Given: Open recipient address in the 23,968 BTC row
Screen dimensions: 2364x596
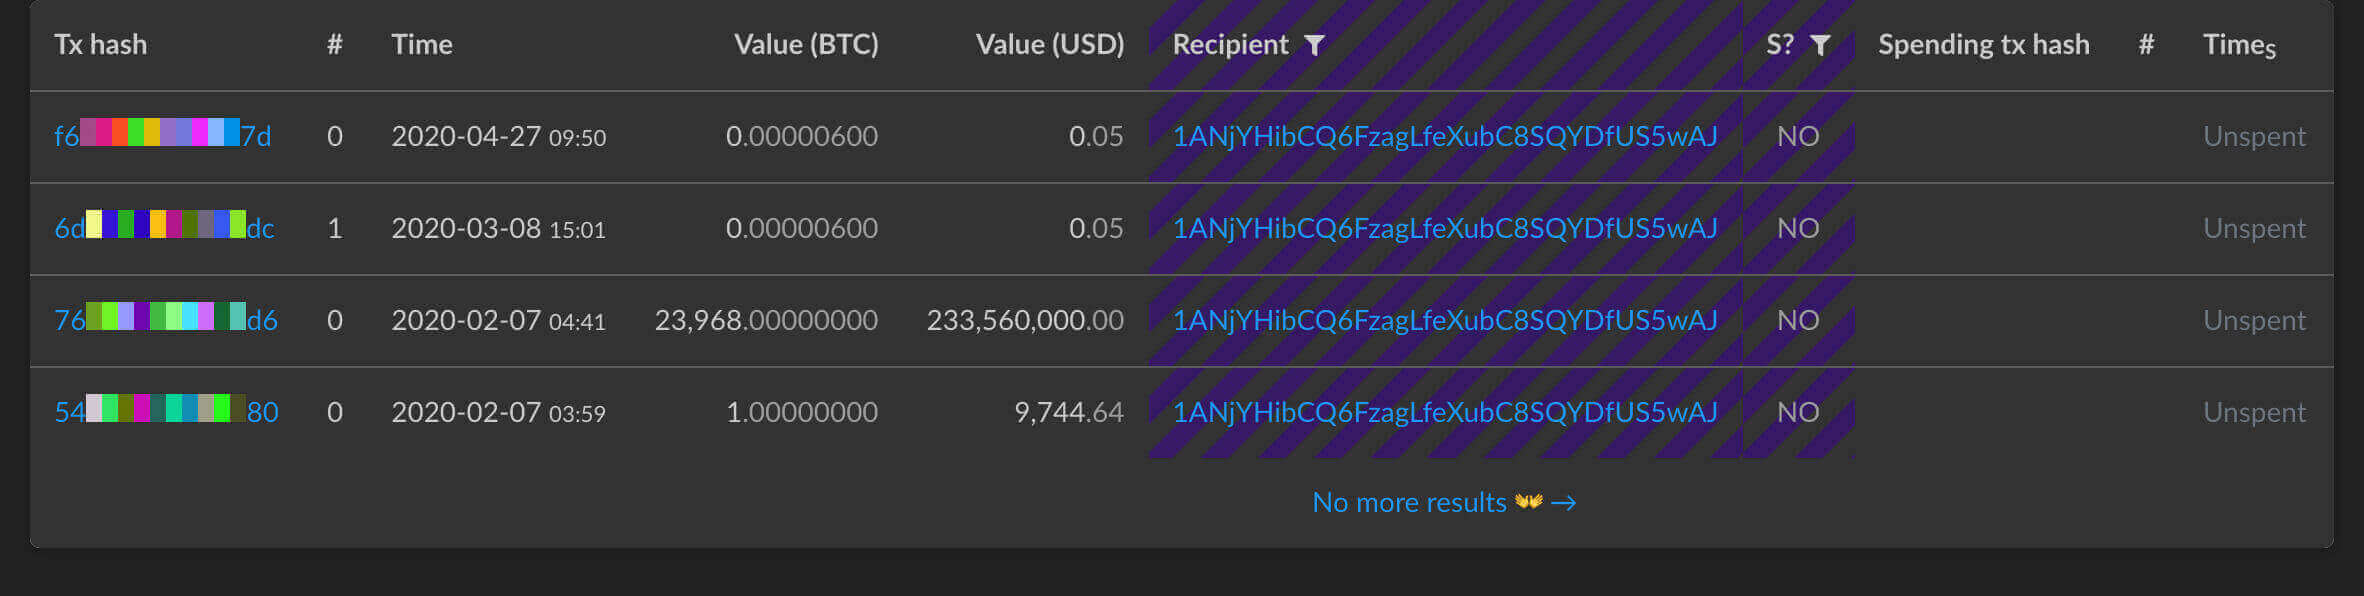Looking at the screenshot, I should (1444, 320).
